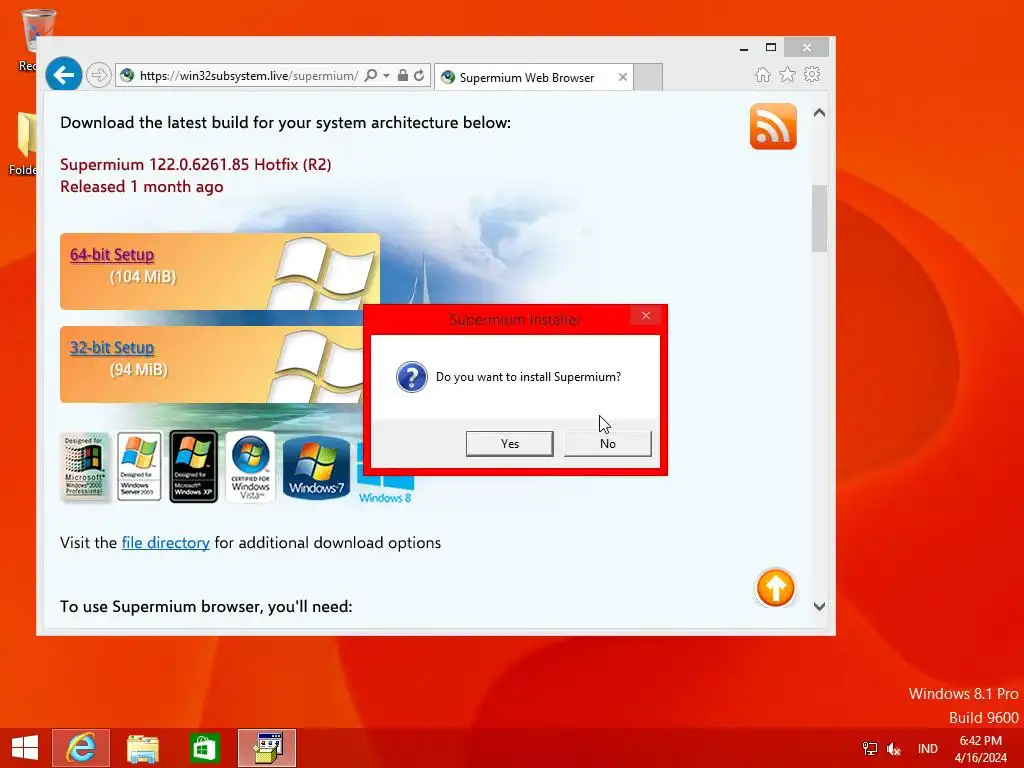Open the address bar dropdown arrow
Screen dimensions: 1024x768
click(x=387, y=76)
